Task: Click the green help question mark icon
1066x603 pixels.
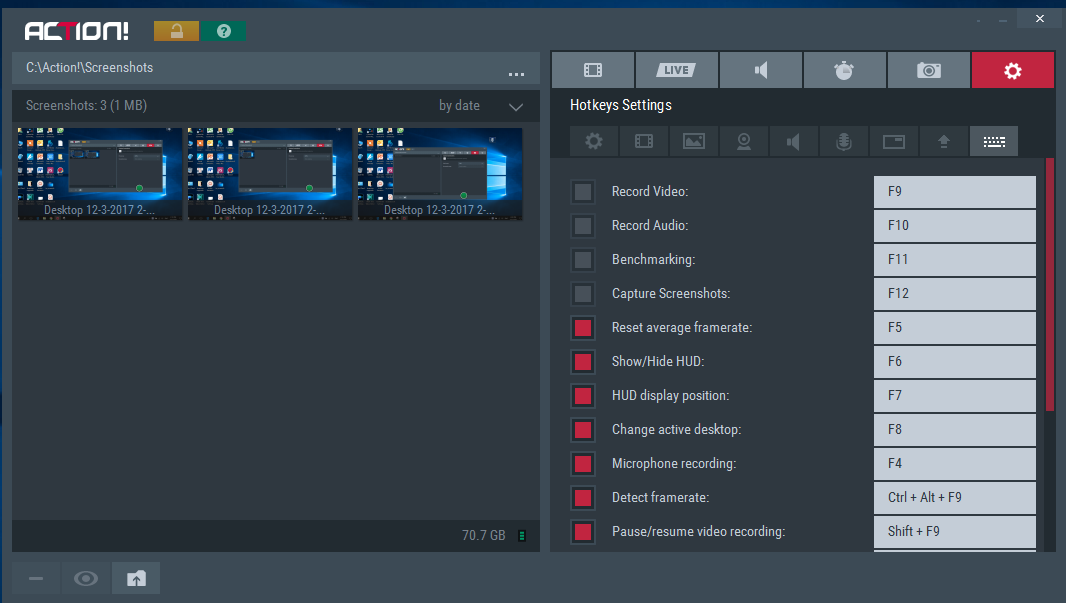Action: (x=224, y=31)
